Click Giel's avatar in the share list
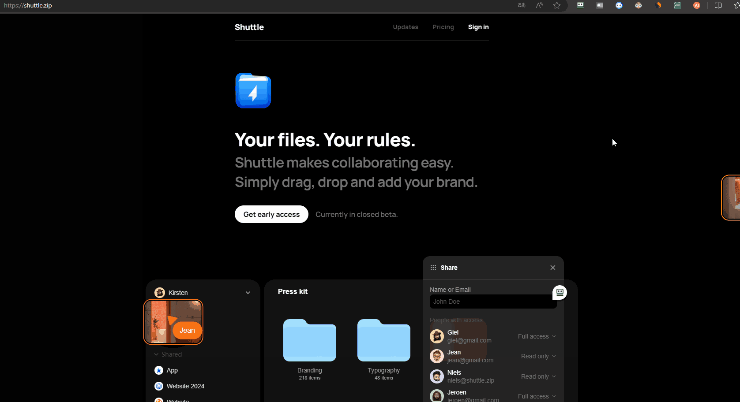 coord(437,336)
